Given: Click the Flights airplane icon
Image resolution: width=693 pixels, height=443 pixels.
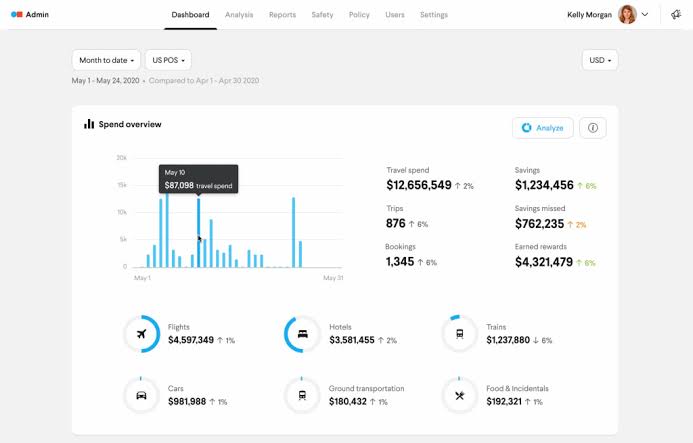Looking at the screenshot, I should coord(141,334).
